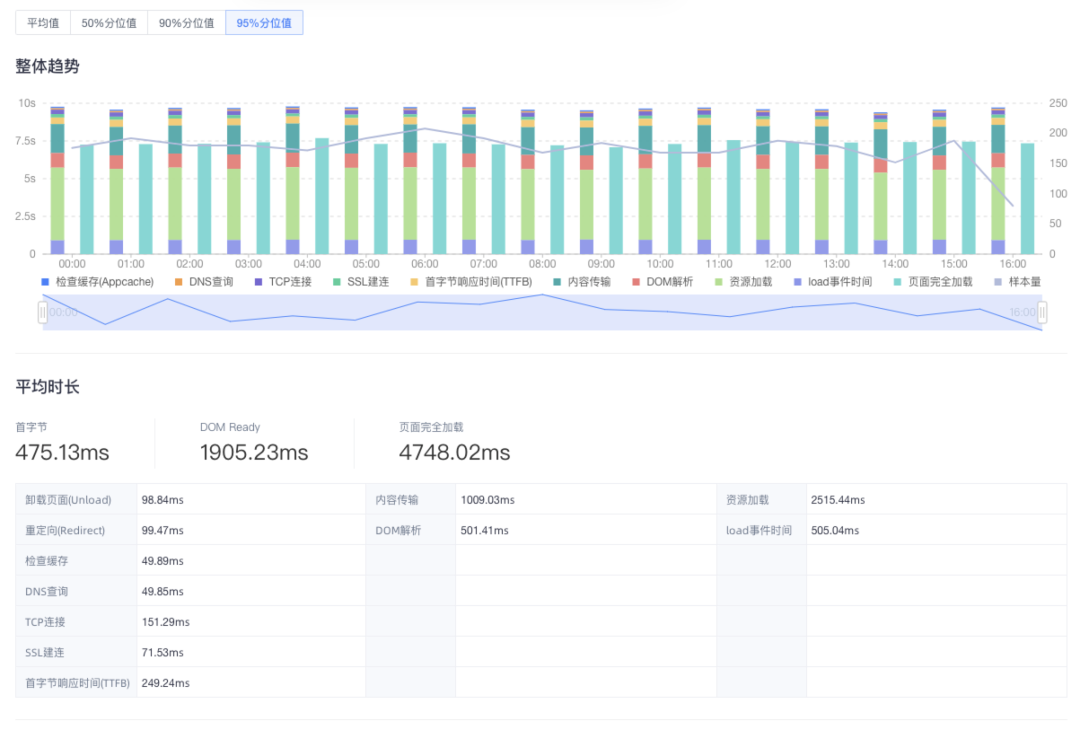The height and width of the screenshot is (730, 1080).
Task: Click the 09:00 x-axis label
Action: click(x=601, y=264)
